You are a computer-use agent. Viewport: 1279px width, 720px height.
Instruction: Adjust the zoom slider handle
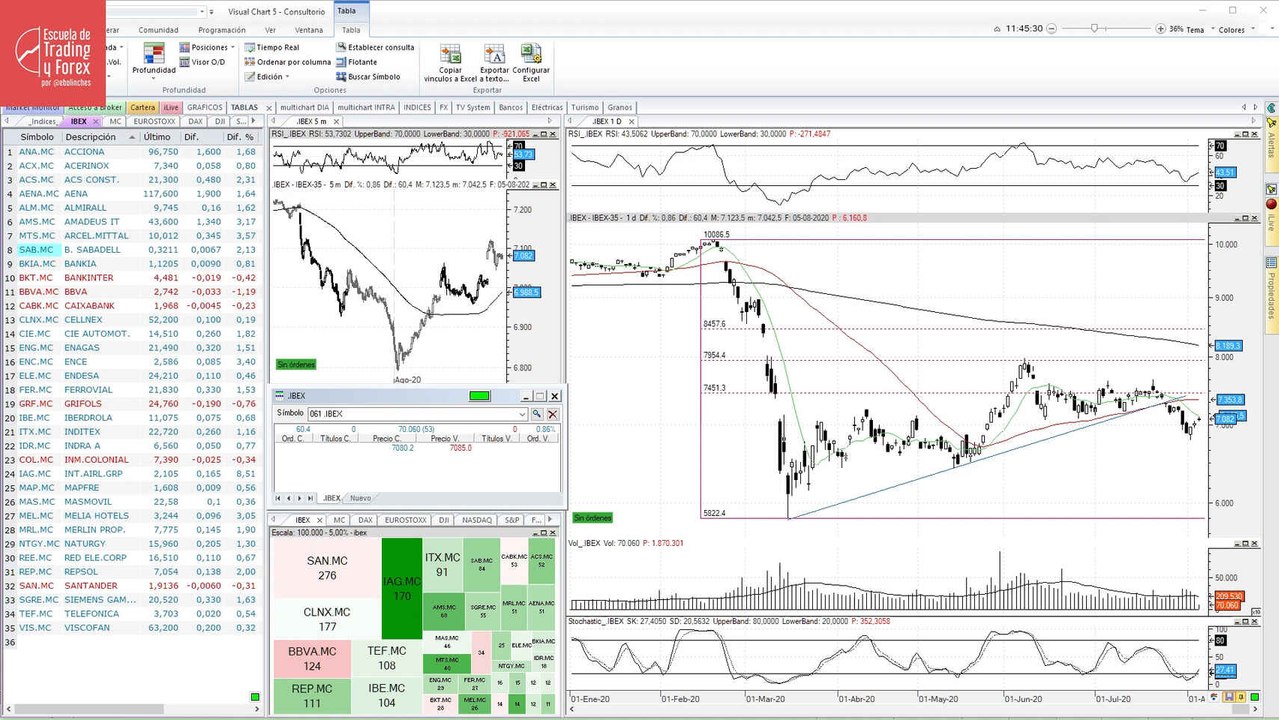click(1095, 29)
